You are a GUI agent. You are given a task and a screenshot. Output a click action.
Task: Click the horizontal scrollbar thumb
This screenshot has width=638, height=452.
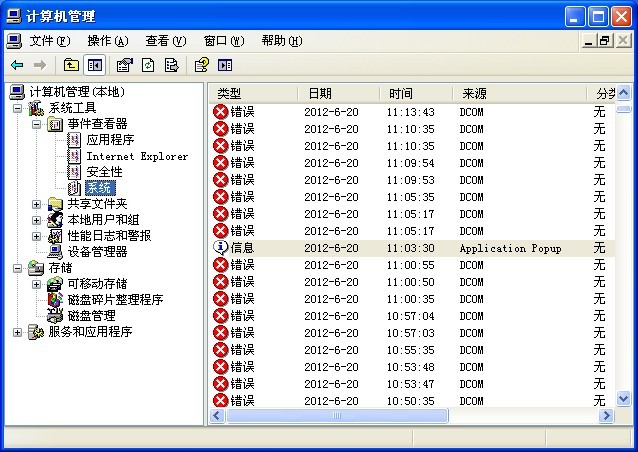(337, 415)
